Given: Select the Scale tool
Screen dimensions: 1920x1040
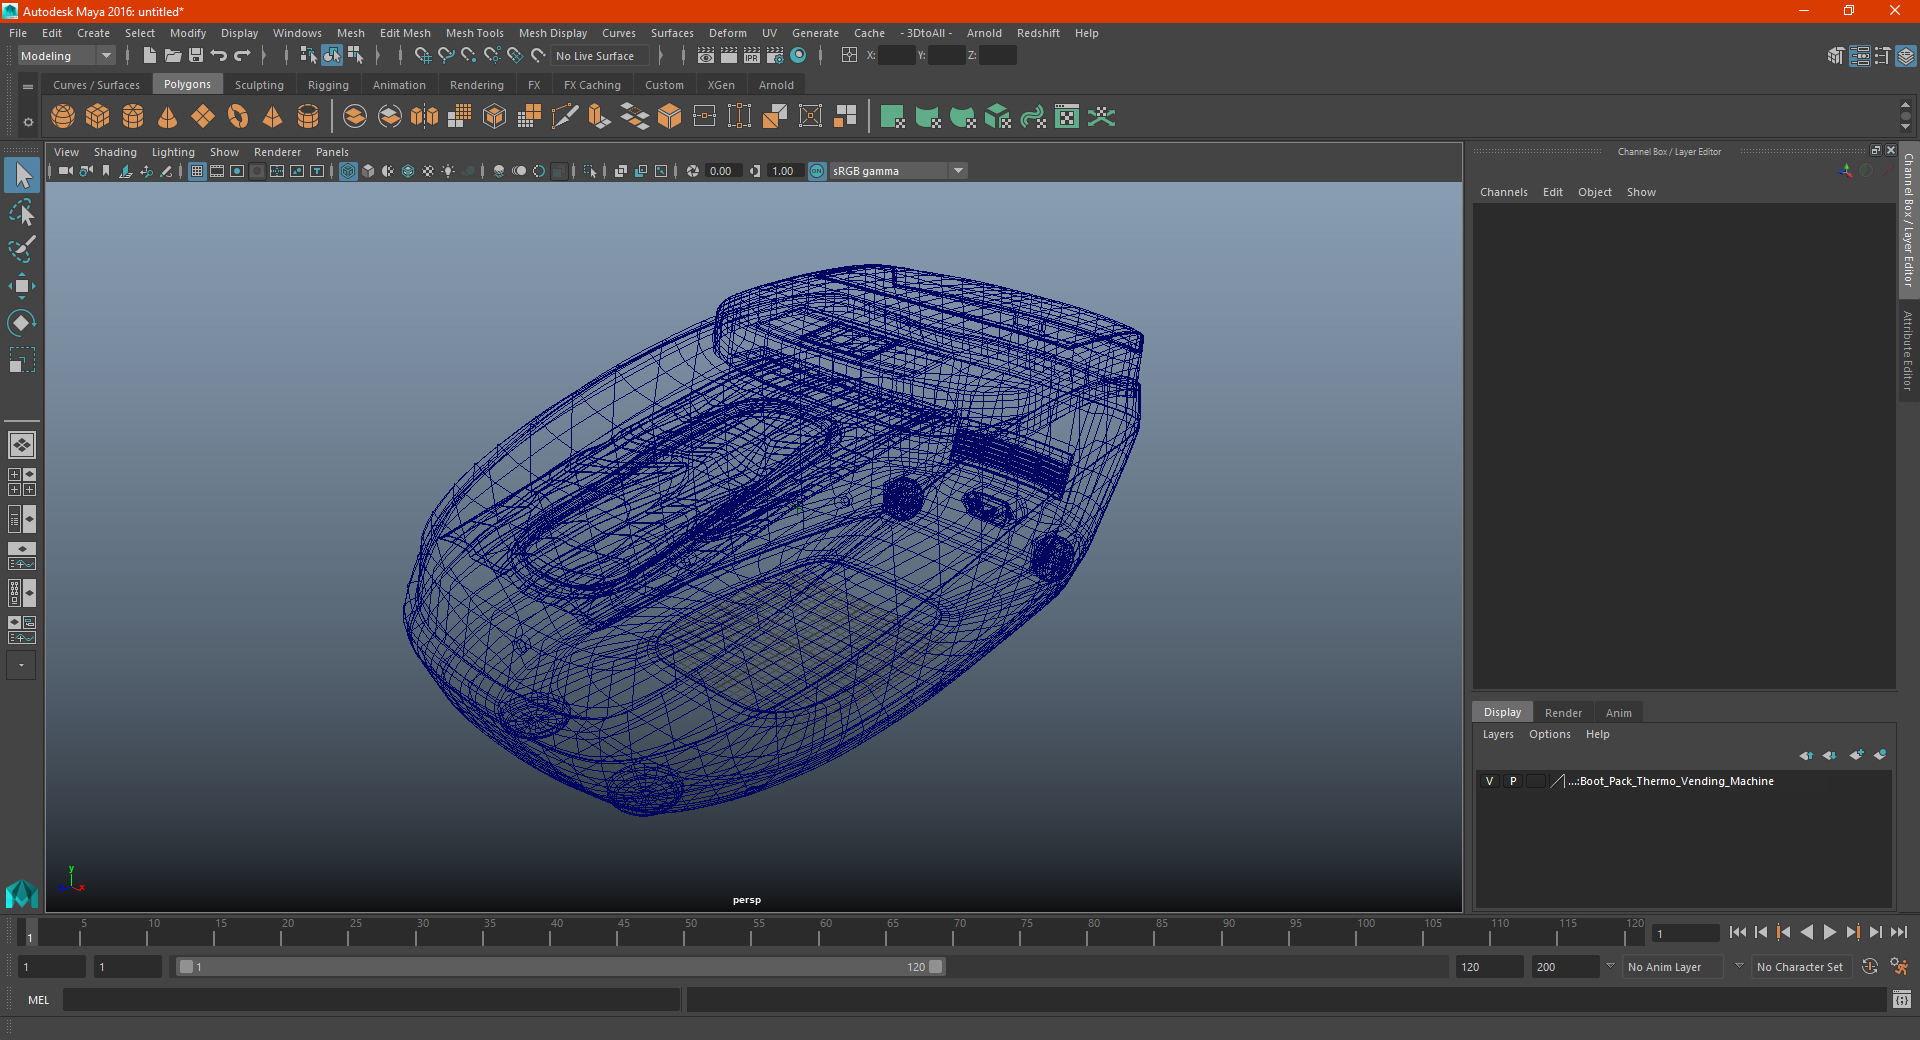Looking at the screenshot, I should click(22, 360).
